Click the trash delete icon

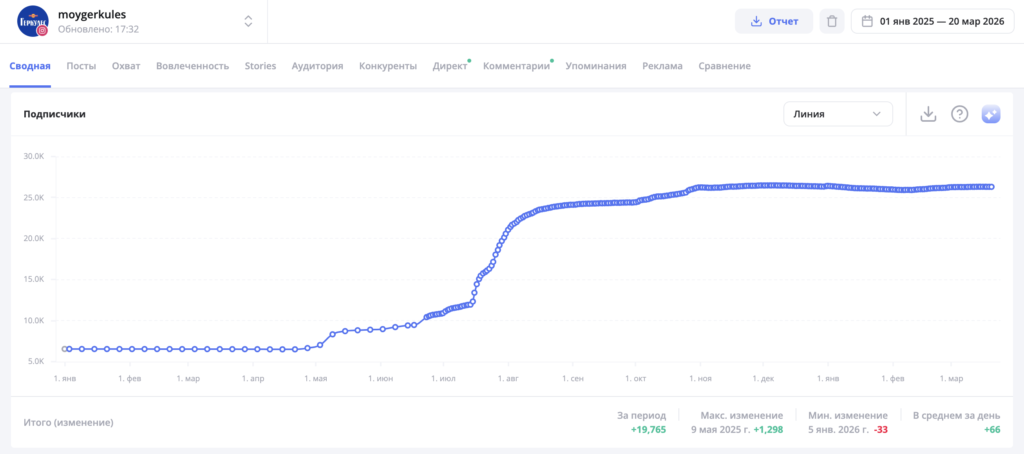(x=831, y=21)
